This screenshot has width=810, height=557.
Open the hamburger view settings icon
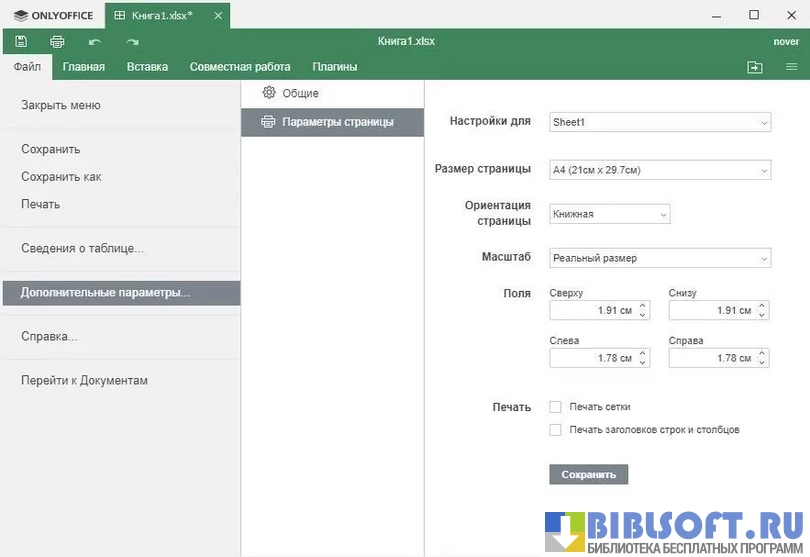point(791,67)
